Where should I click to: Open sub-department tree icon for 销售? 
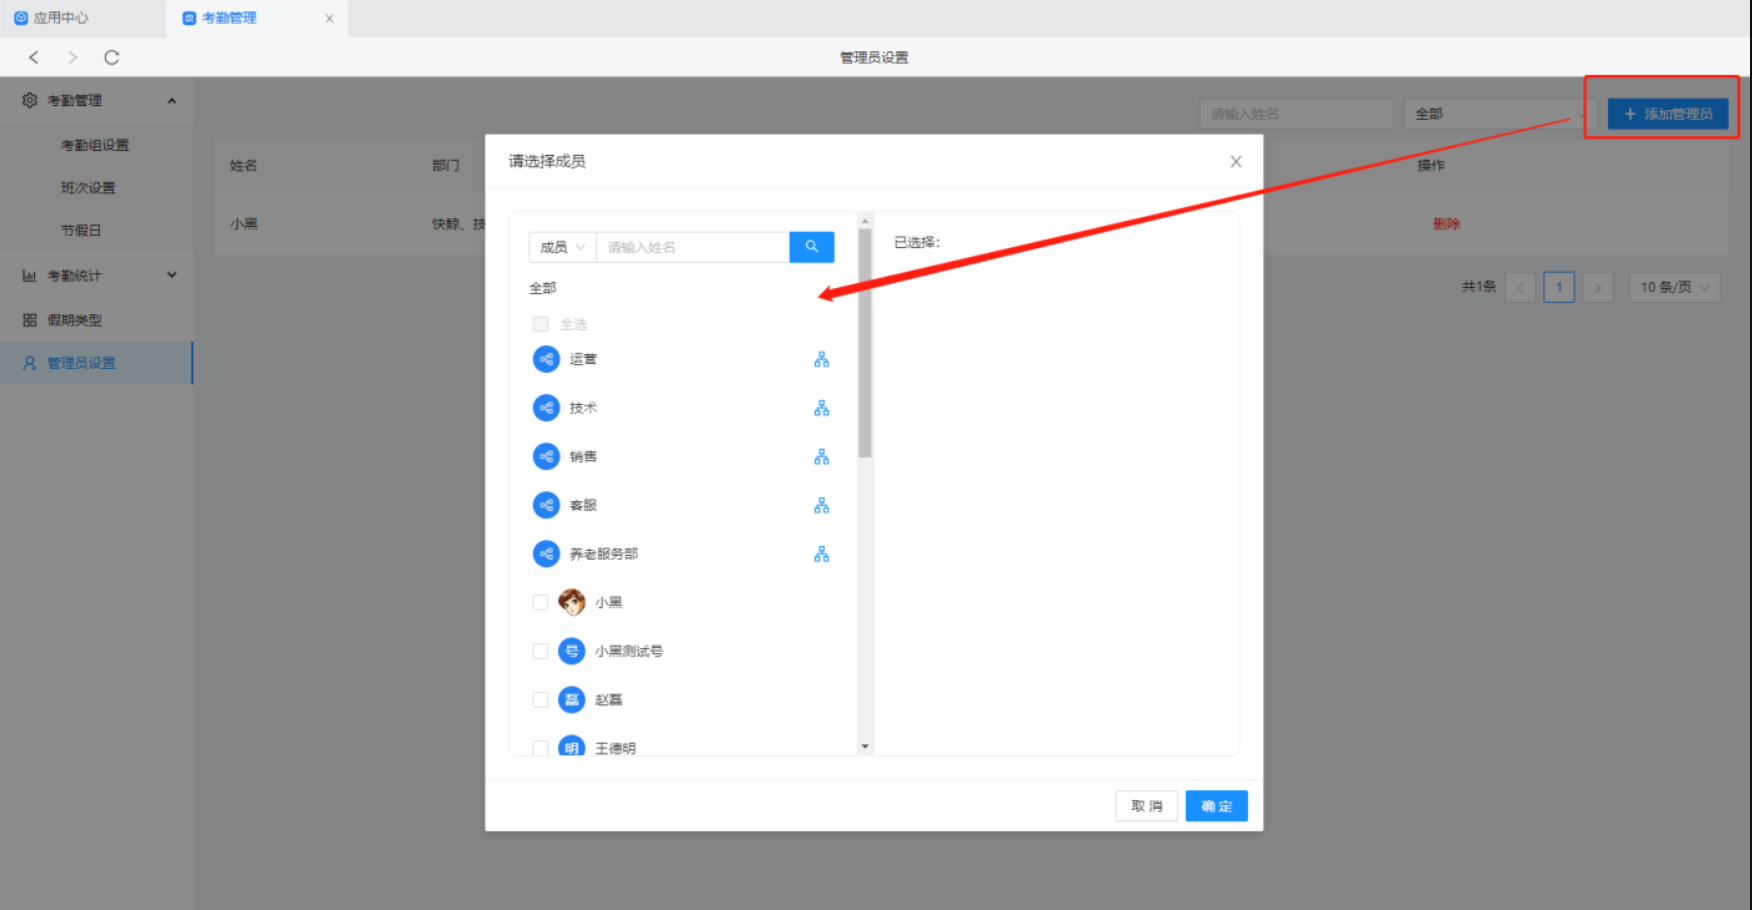click(821, 457)
